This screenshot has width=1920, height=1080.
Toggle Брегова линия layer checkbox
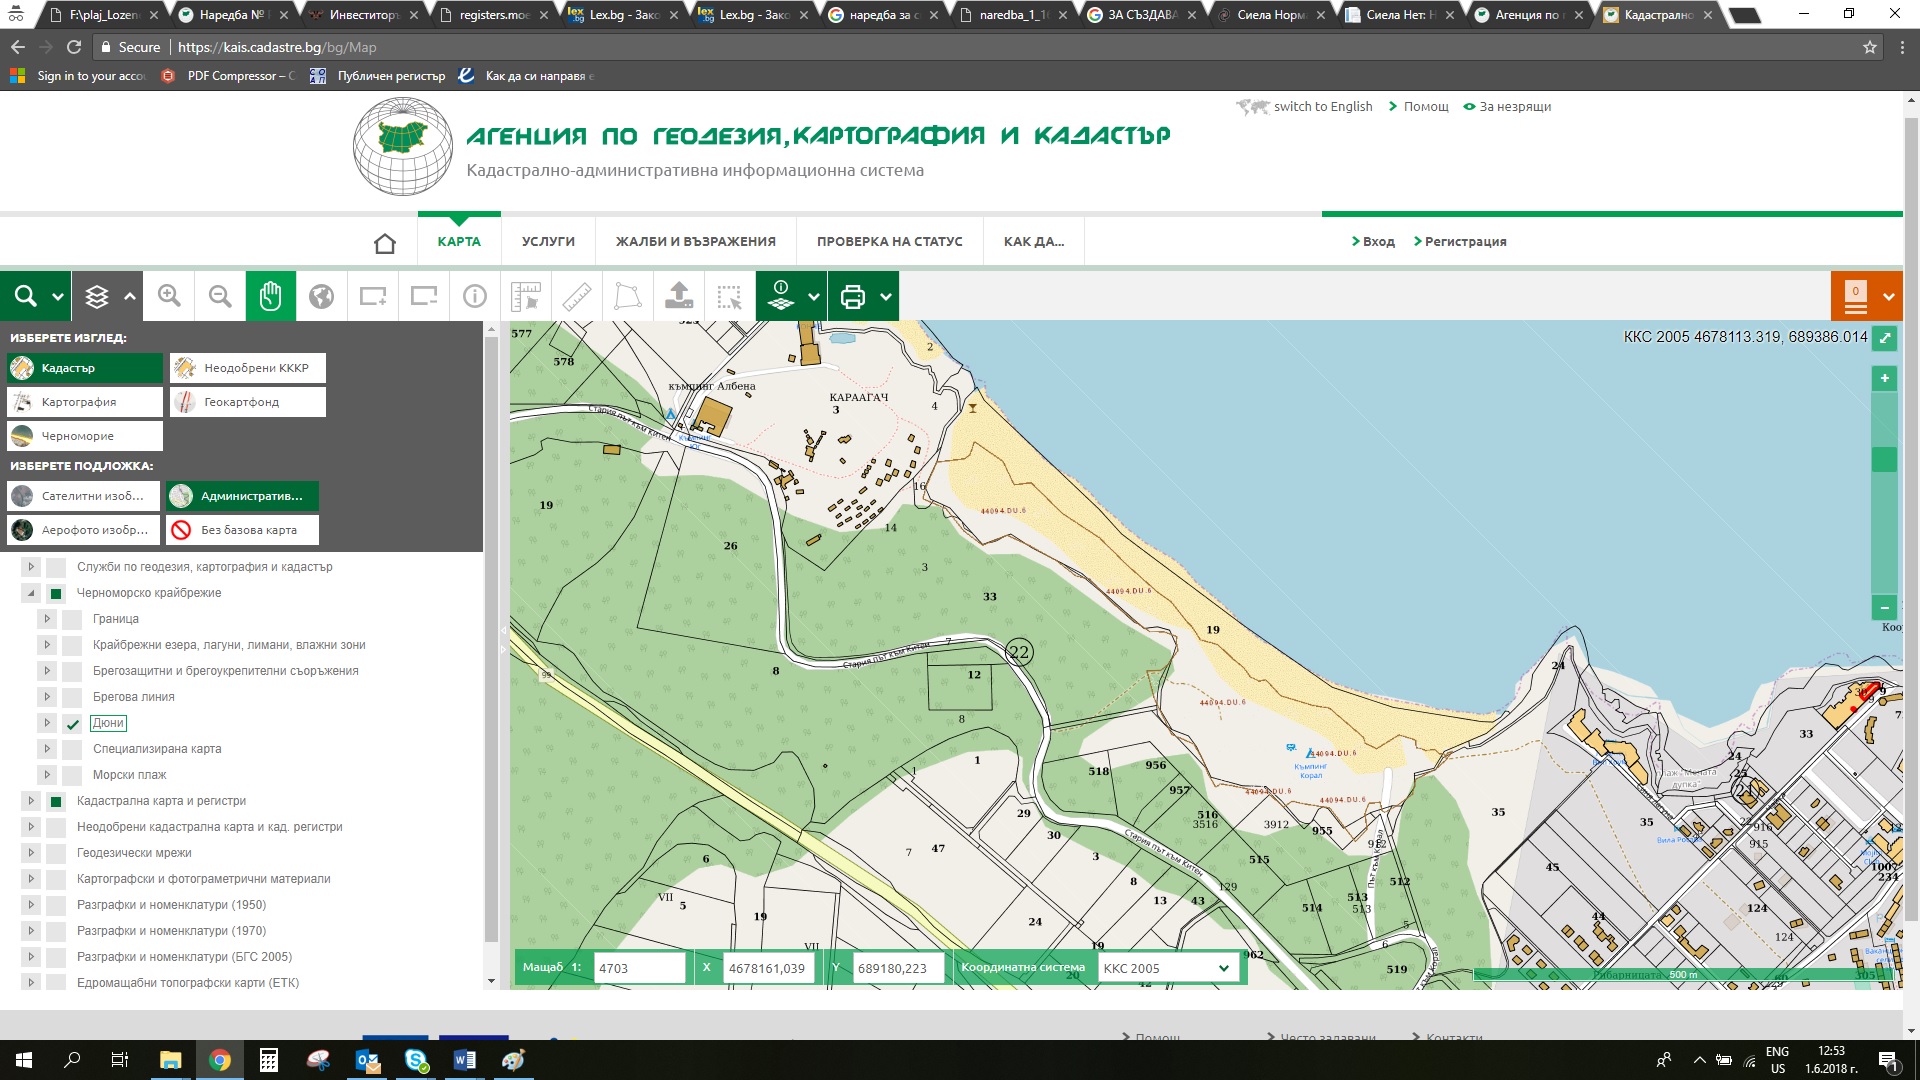click(x=72, y=697)
